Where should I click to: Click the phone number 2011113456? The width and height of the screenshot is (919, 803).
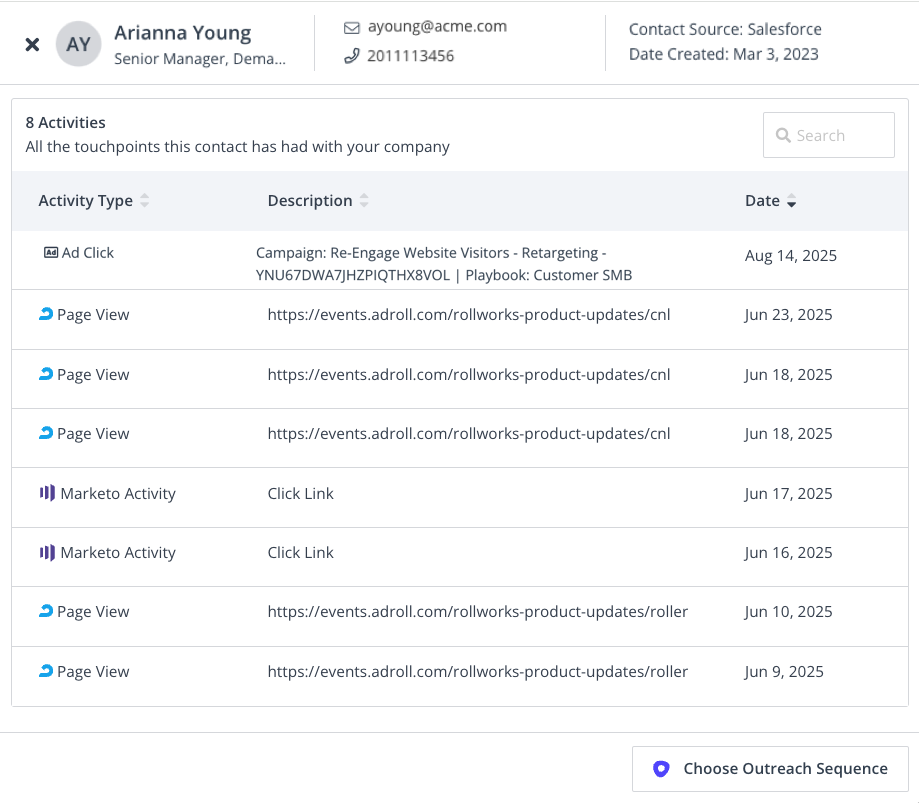(410, 55)
